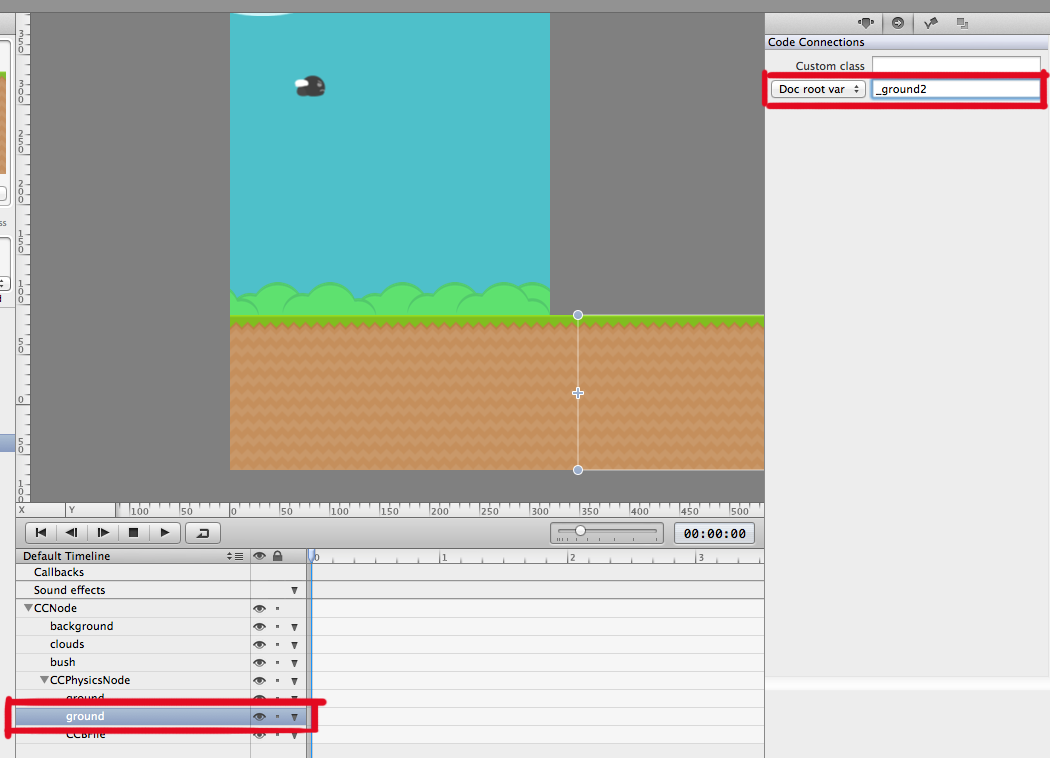Toggle visibility of the clouds layer
The height and width of the screenshot is (758, 1050).
pyautogui.click(x=259, y=644)
